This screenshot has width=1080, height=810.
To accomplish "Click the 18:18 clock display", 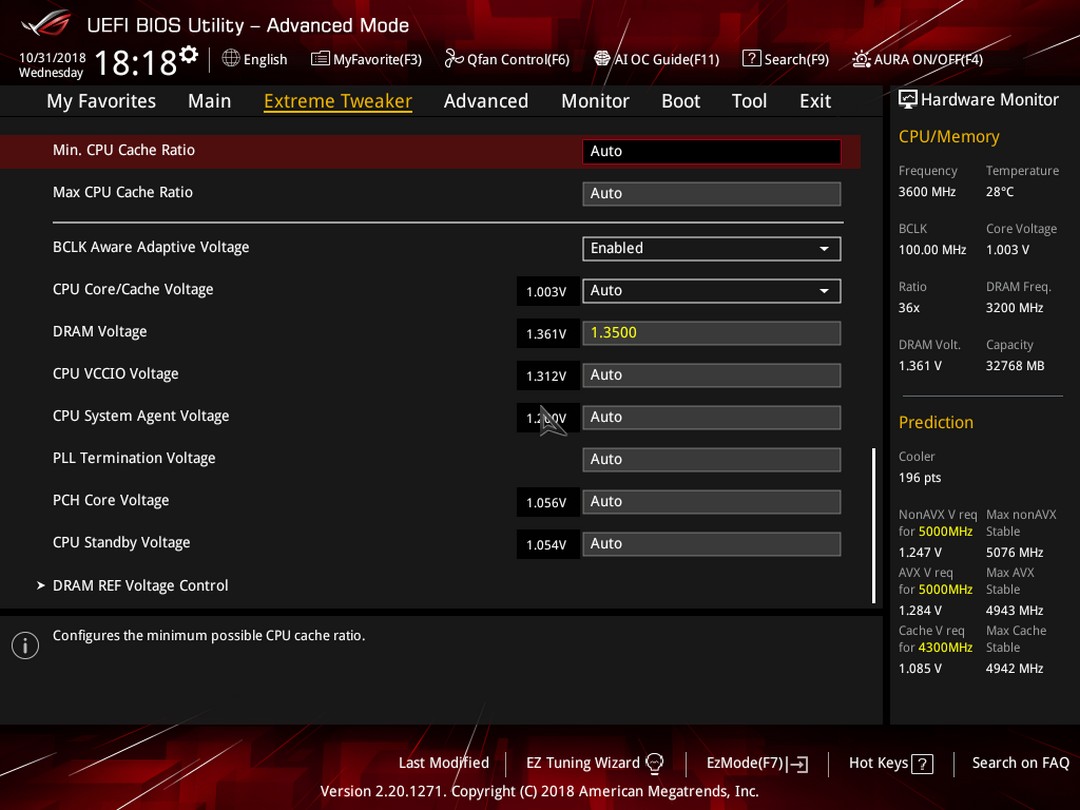I will pos(136,63).
